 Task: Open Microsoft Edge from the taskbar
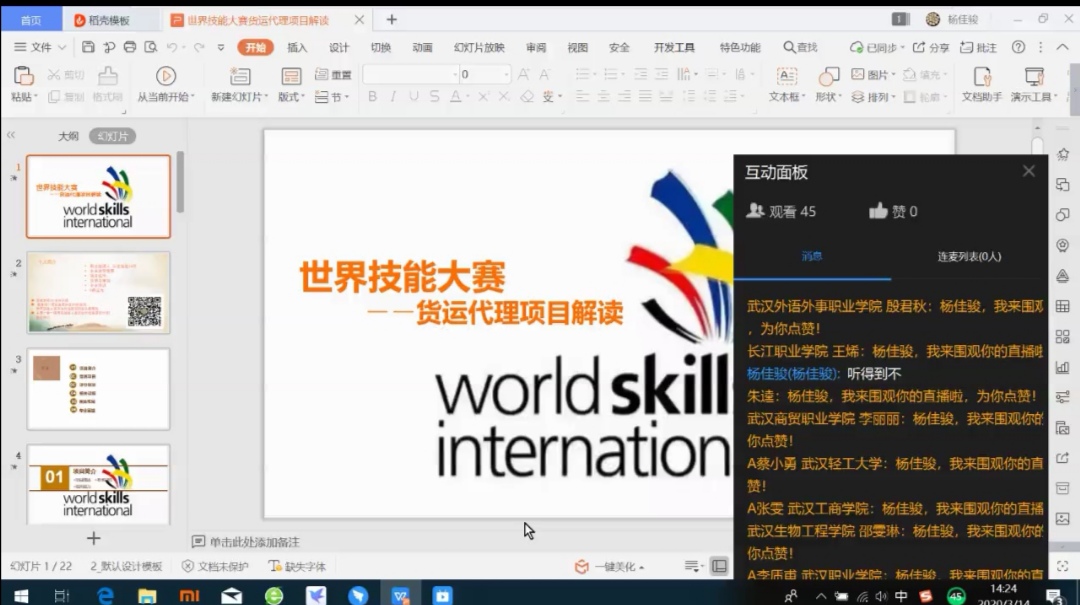pyautogui.click(x=105, y=595)
